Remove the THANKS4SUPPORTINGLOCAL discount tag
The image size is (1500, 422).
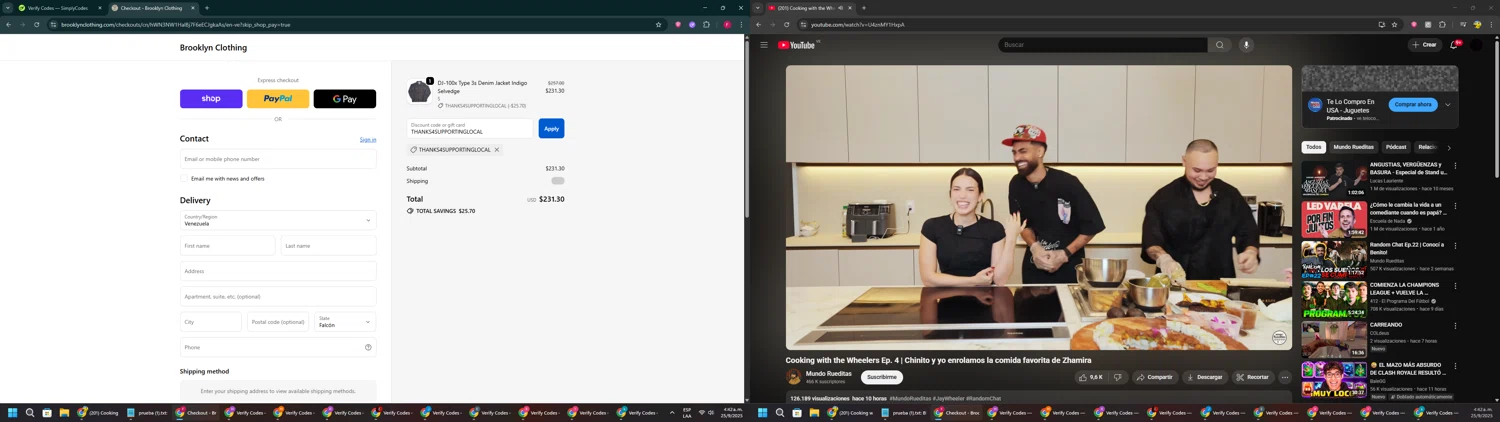[497, 150]
